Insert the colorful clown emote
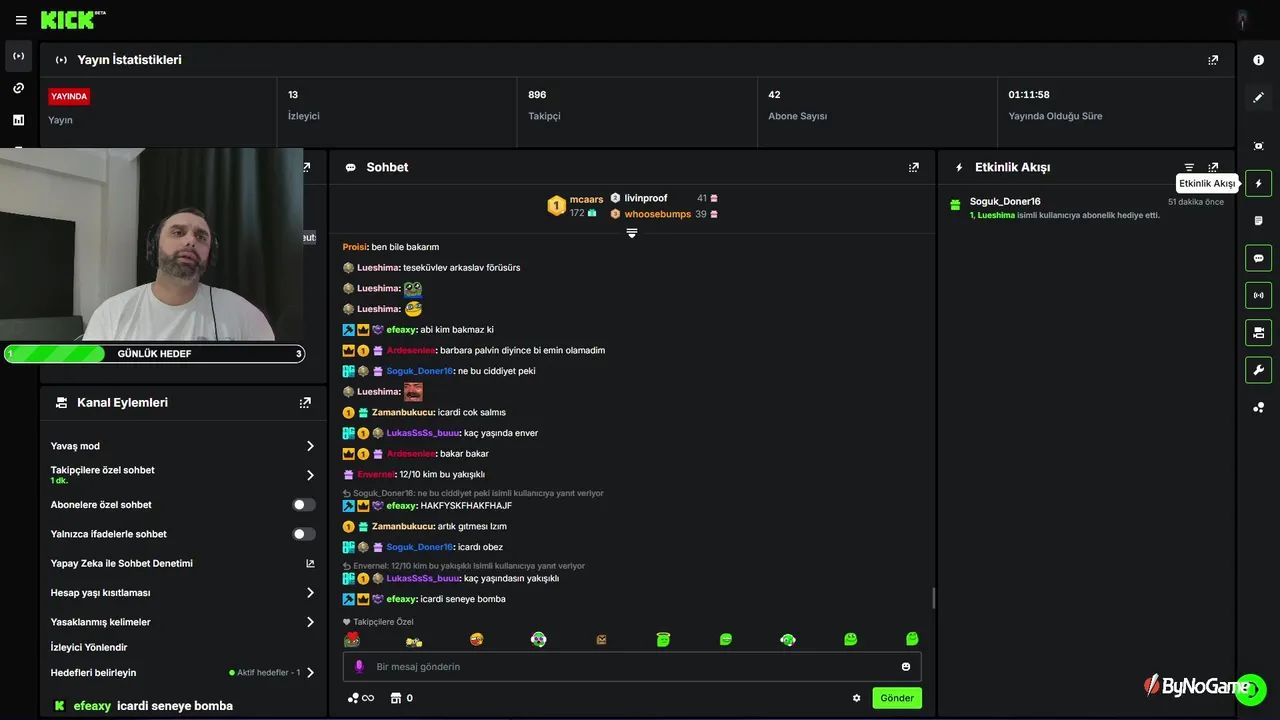 tap(539, 639)
